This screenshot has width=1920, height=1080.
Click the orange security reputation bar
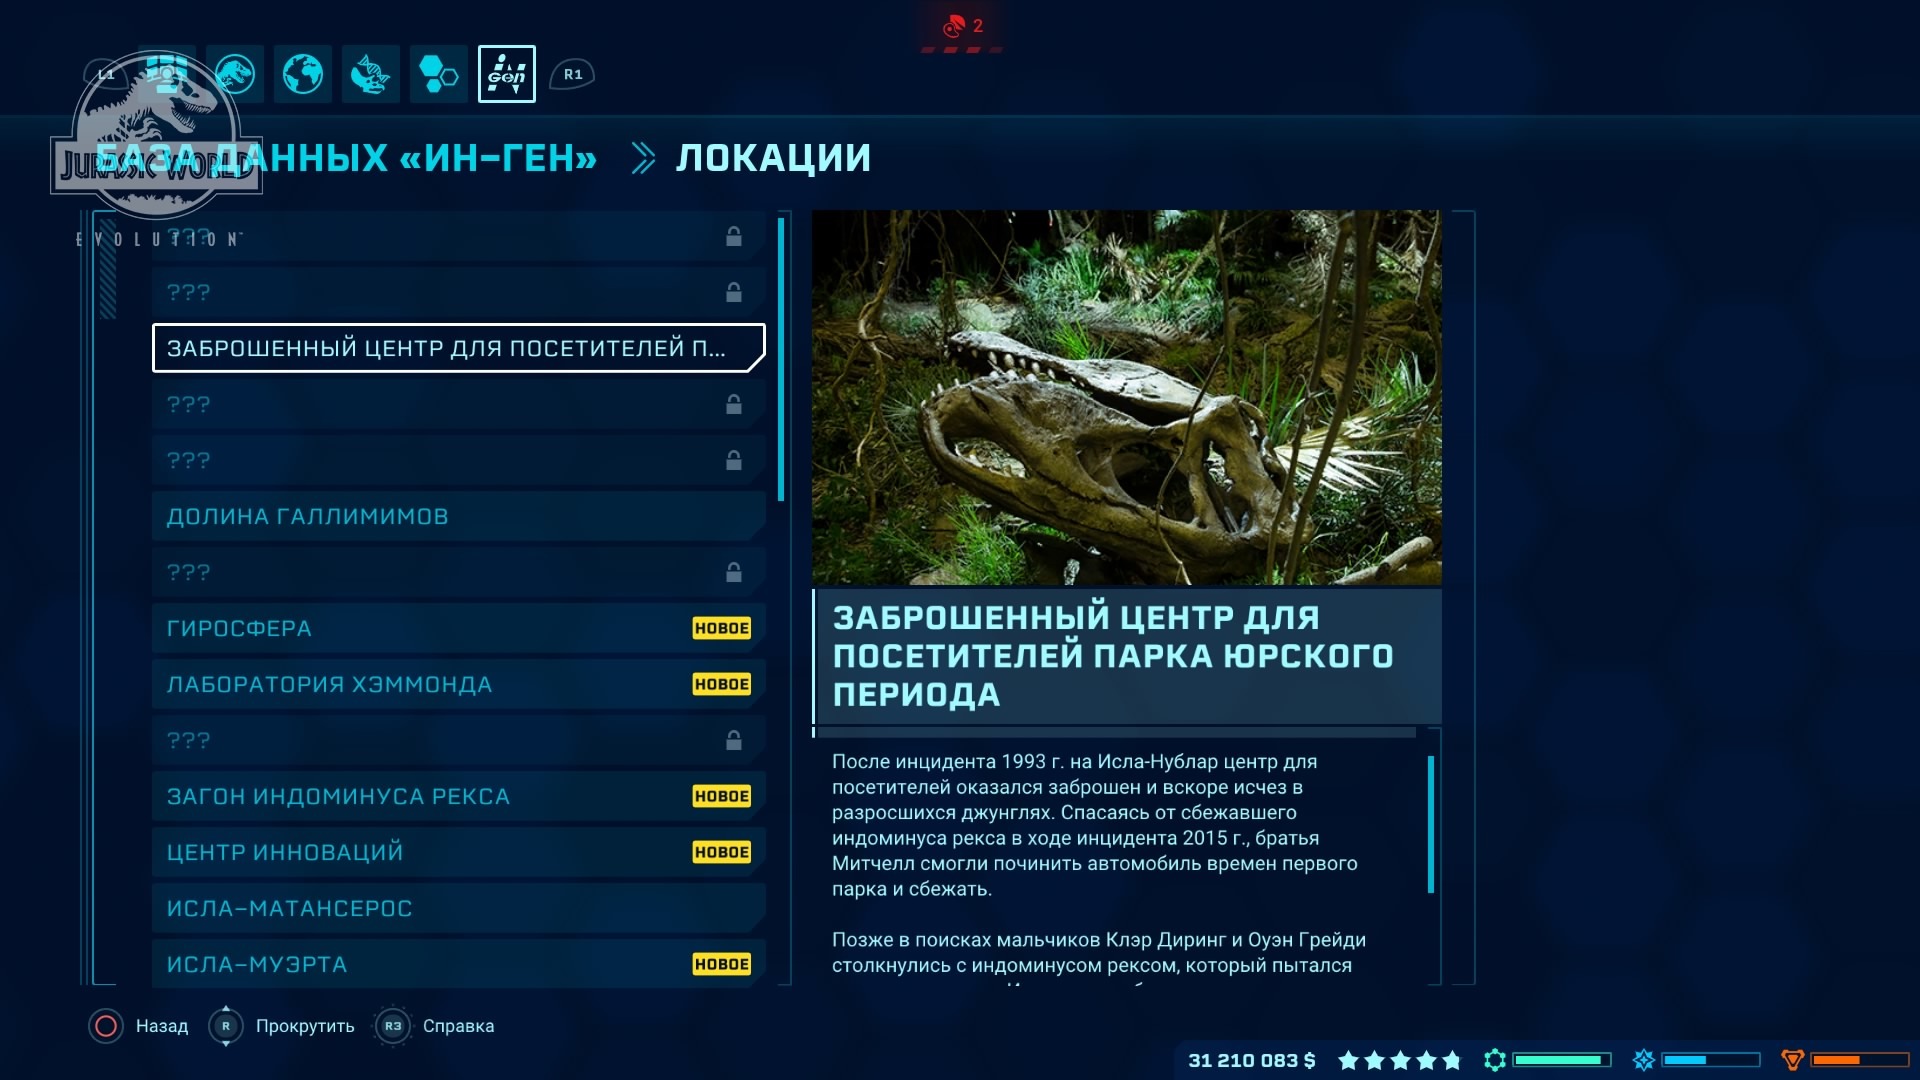pyautogui.click(x=1860, y=1060)
